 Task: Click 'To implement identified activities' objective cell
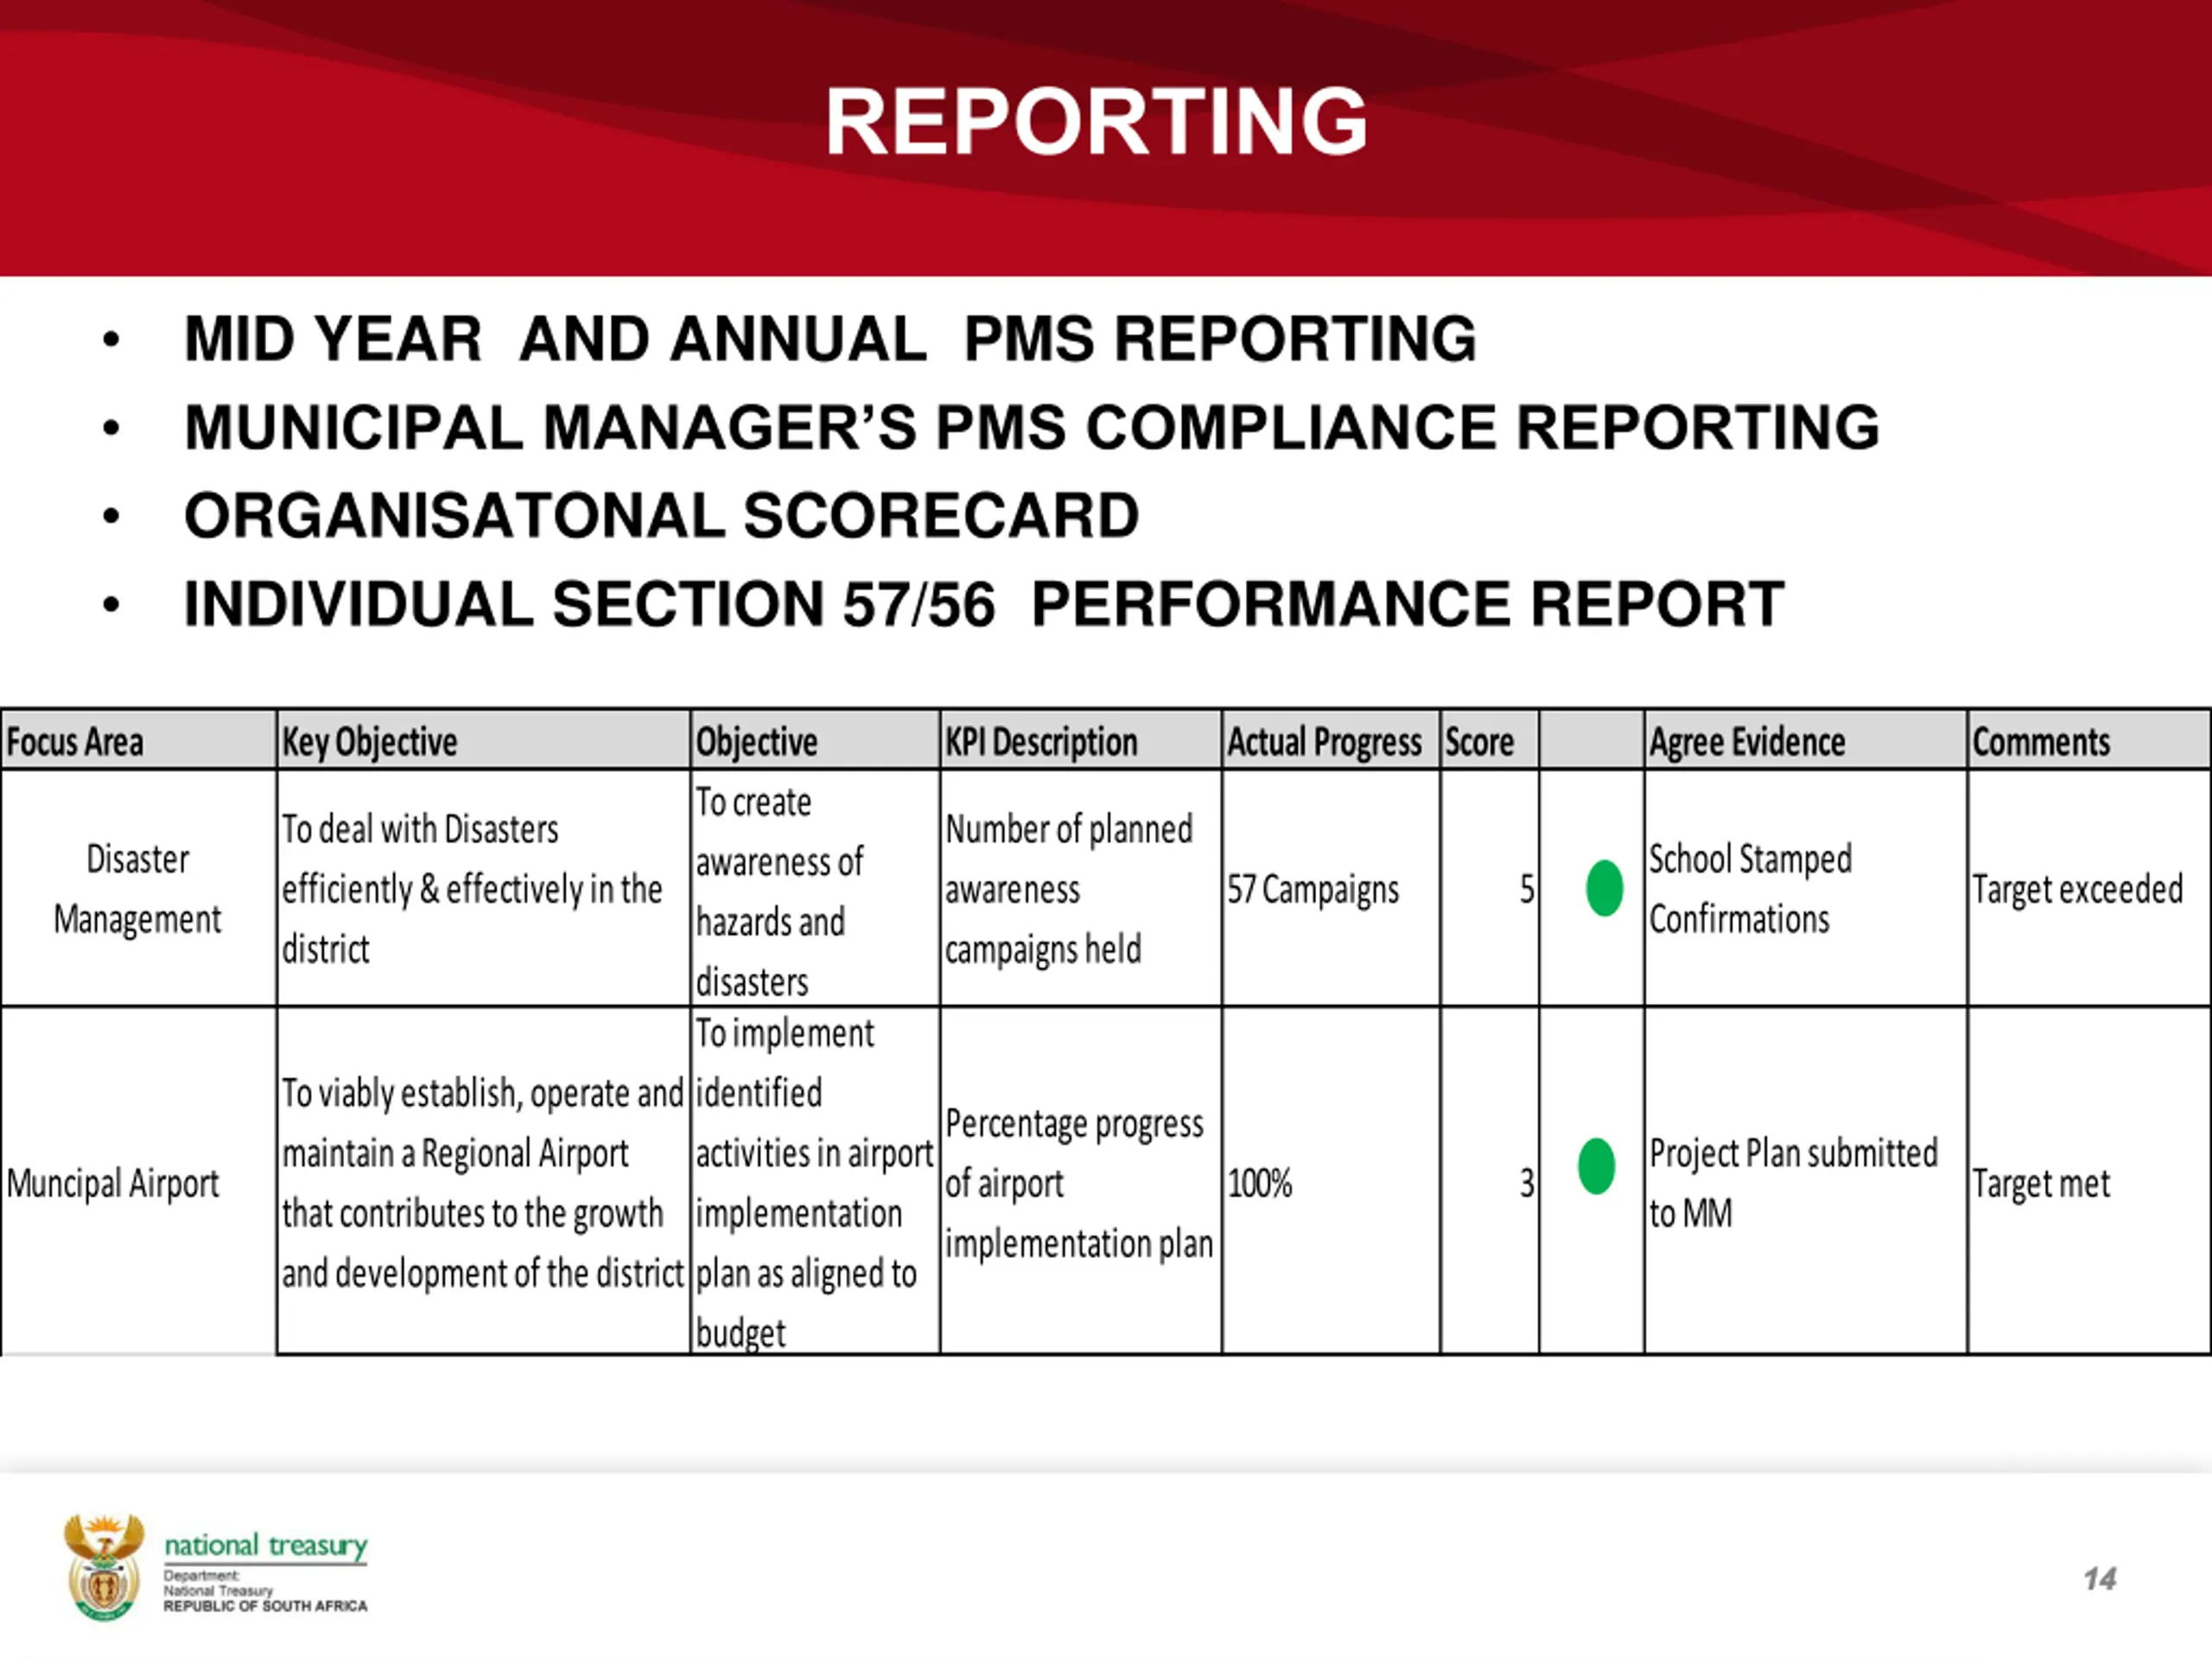tap(815, 1182)
